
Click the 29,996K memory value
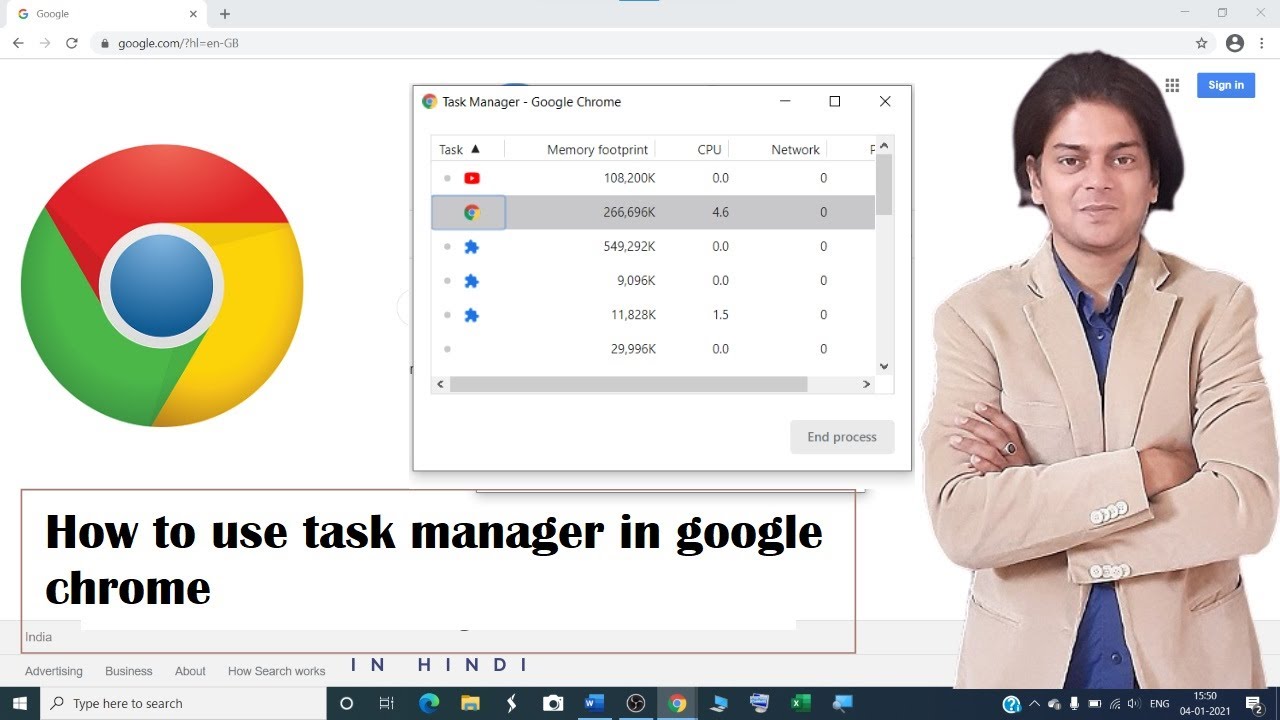pyautogui.click(x=633, y=349)
